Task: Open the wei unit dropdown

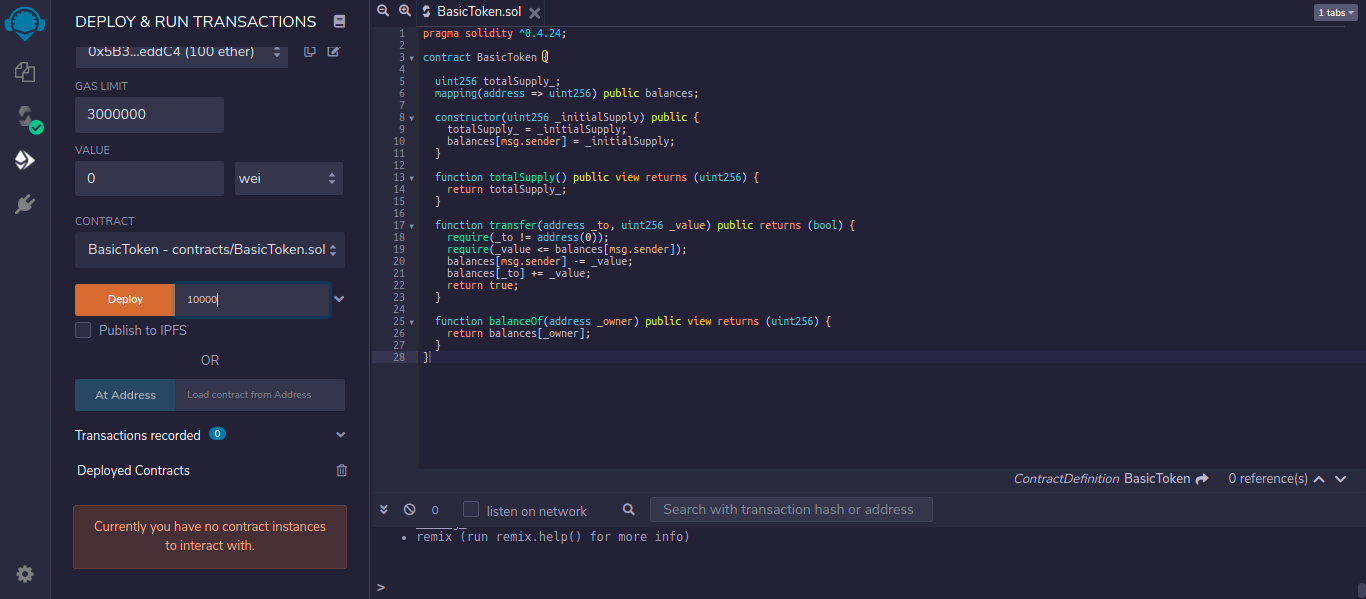Action: pos(288,179)
